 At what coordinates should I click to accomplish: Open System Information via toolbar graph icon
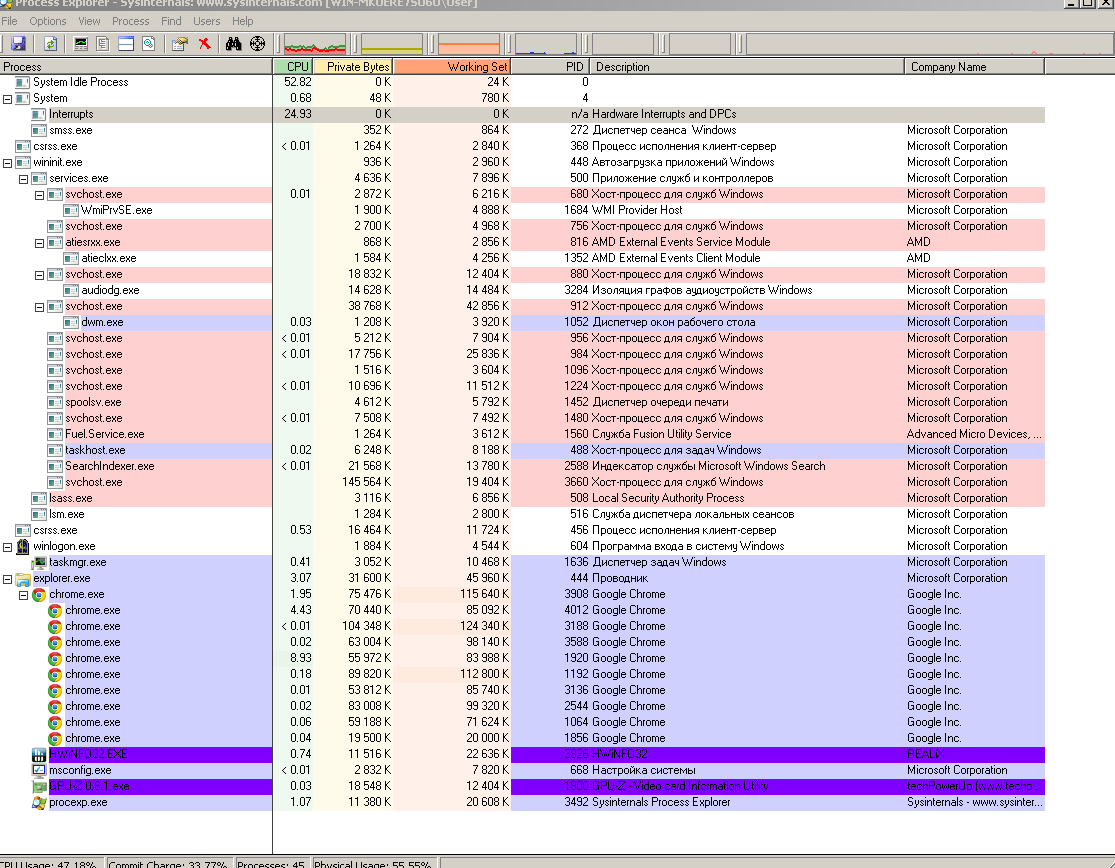pyautogui.click(x=81, y=44)
